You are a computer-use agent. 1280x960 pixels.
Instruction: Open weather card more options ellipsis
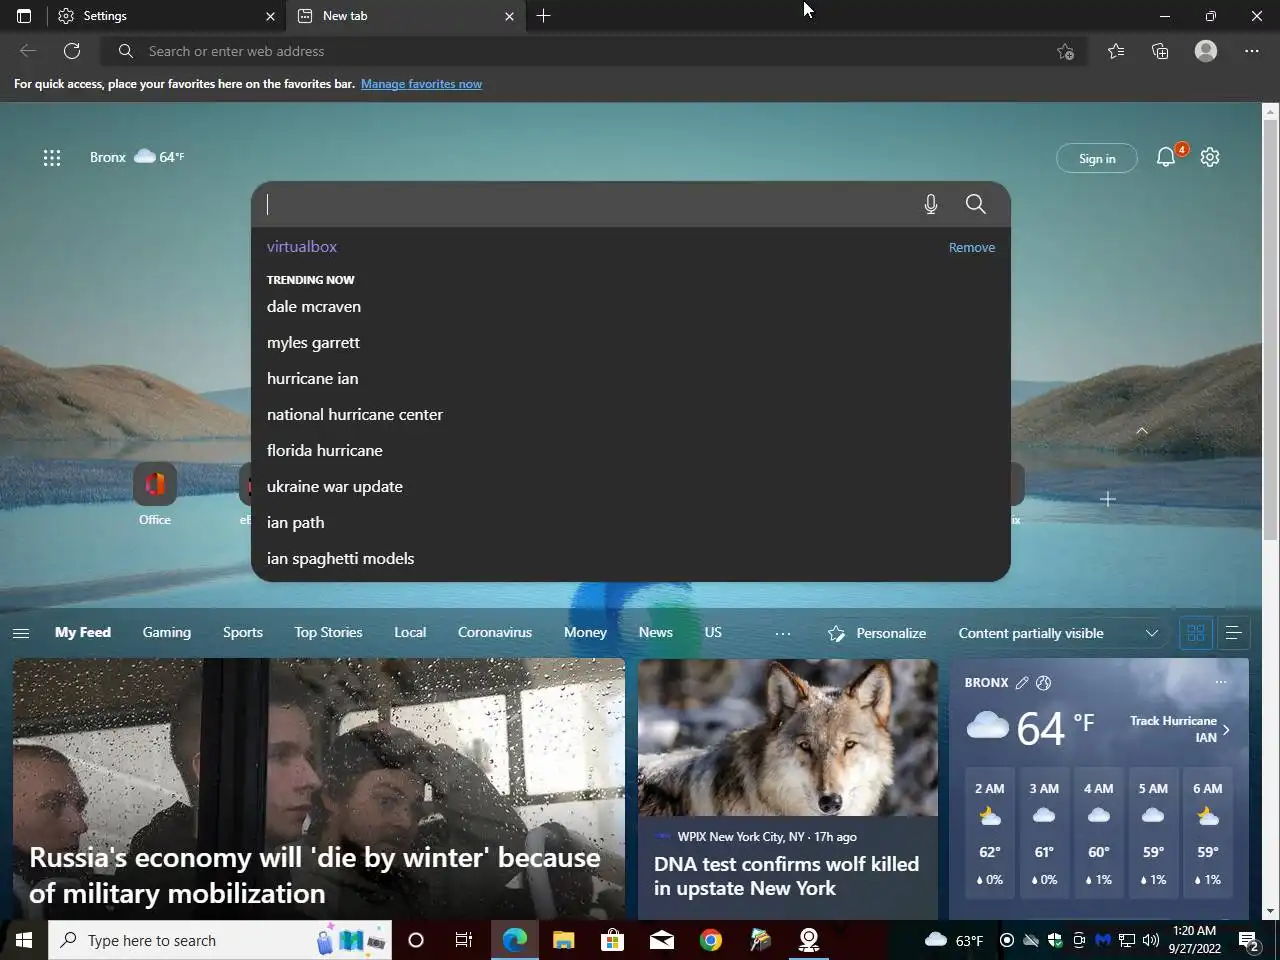pyautogui.click(x=1220, y=682)
